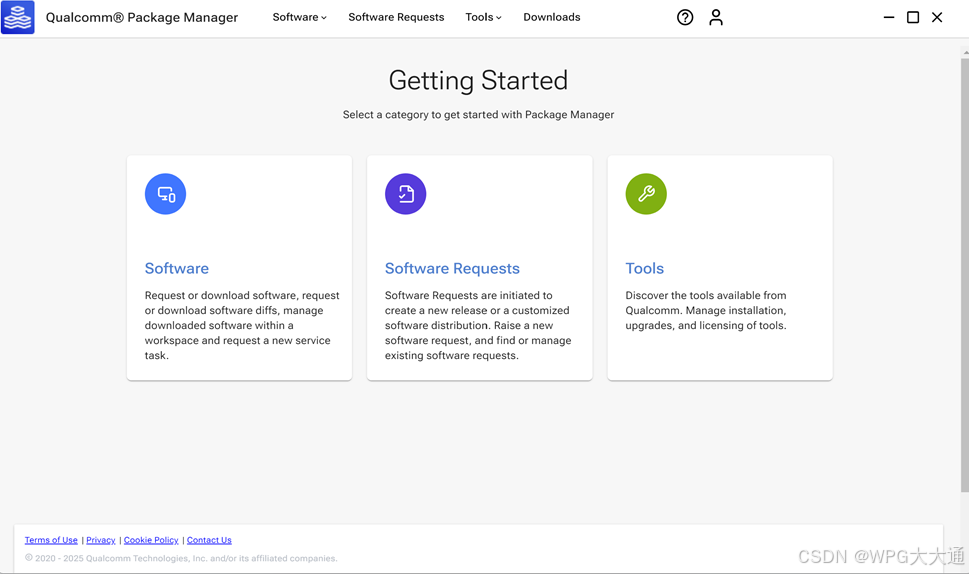Click the Qualcomm Technologies copyright notice

click(x=181, y=559)
